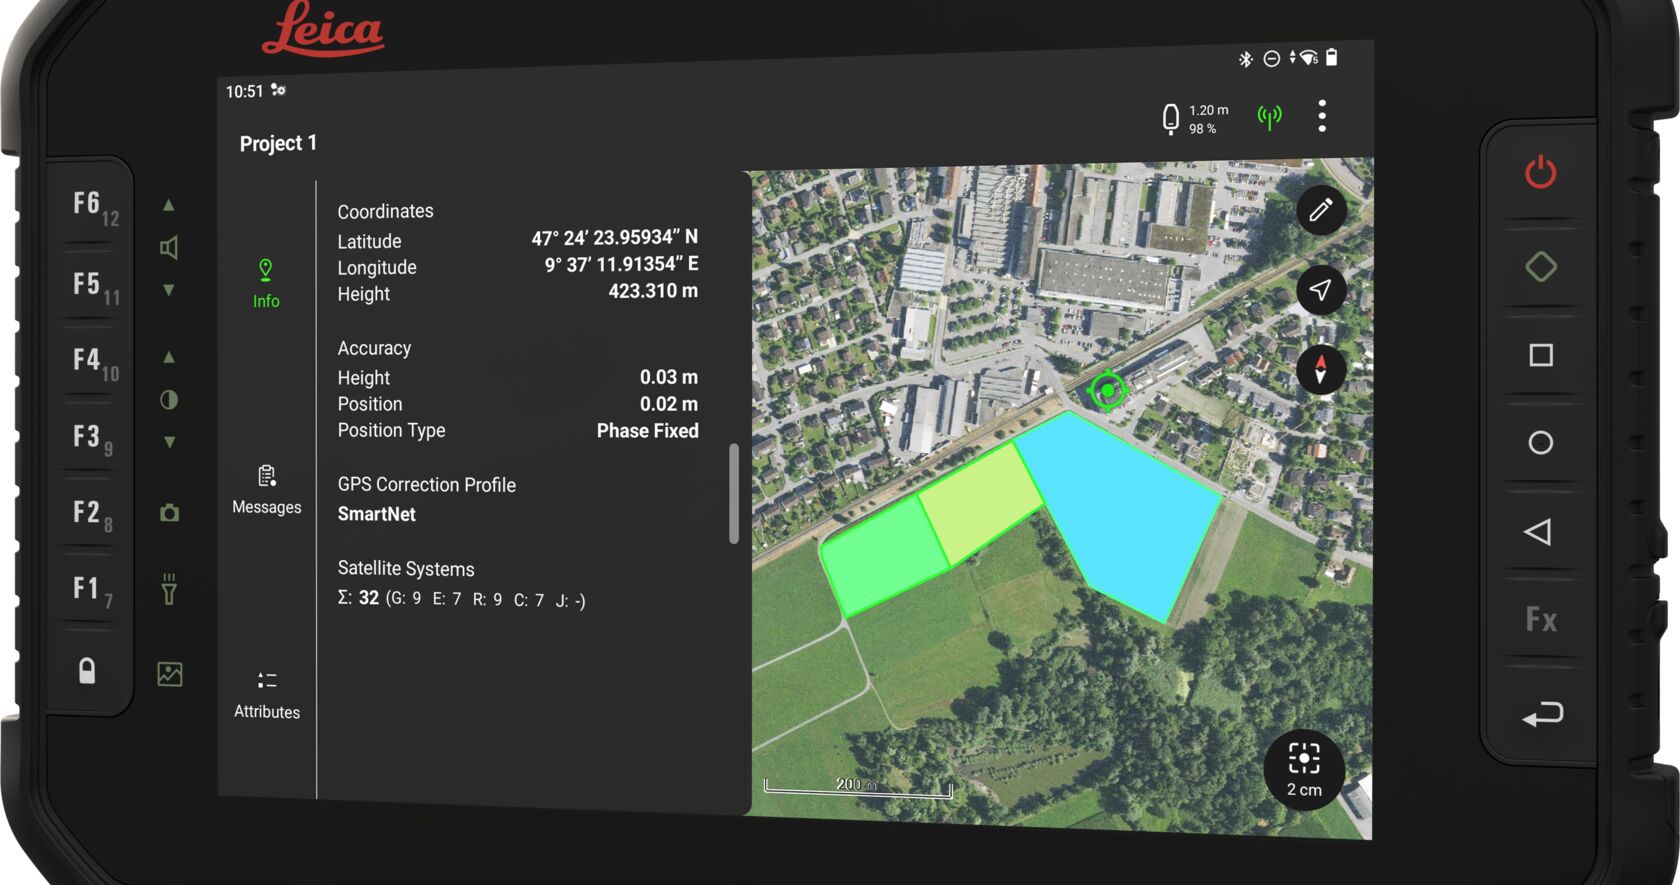Tap the Project 1 title

tap(278, 143)
